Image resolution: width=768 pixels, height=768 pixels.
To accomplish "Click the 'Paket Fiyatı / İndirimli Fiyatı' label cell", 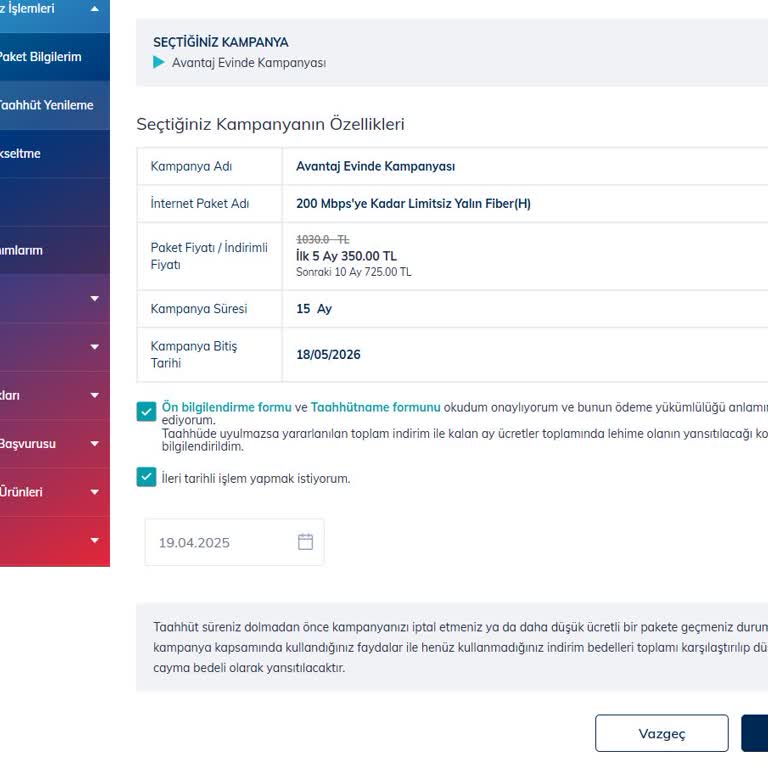I will point(210,256).
